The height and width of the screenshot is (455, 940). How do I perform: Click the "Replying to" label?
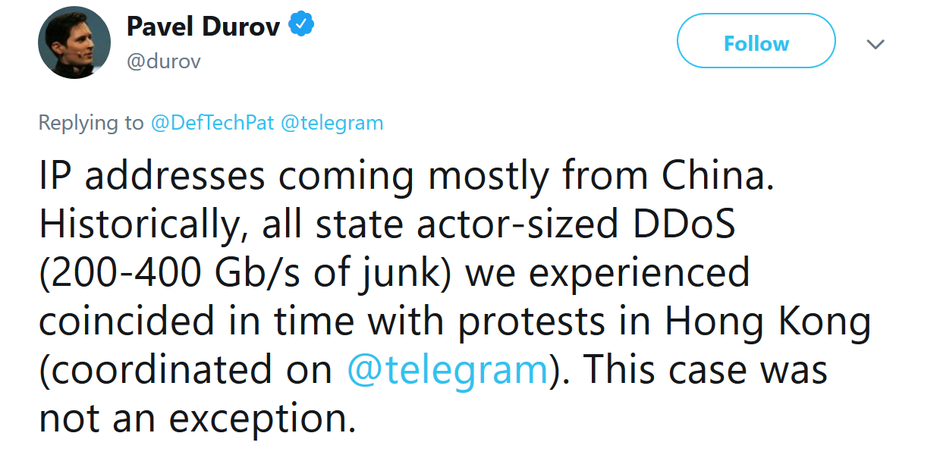click(x=91, y=123)
